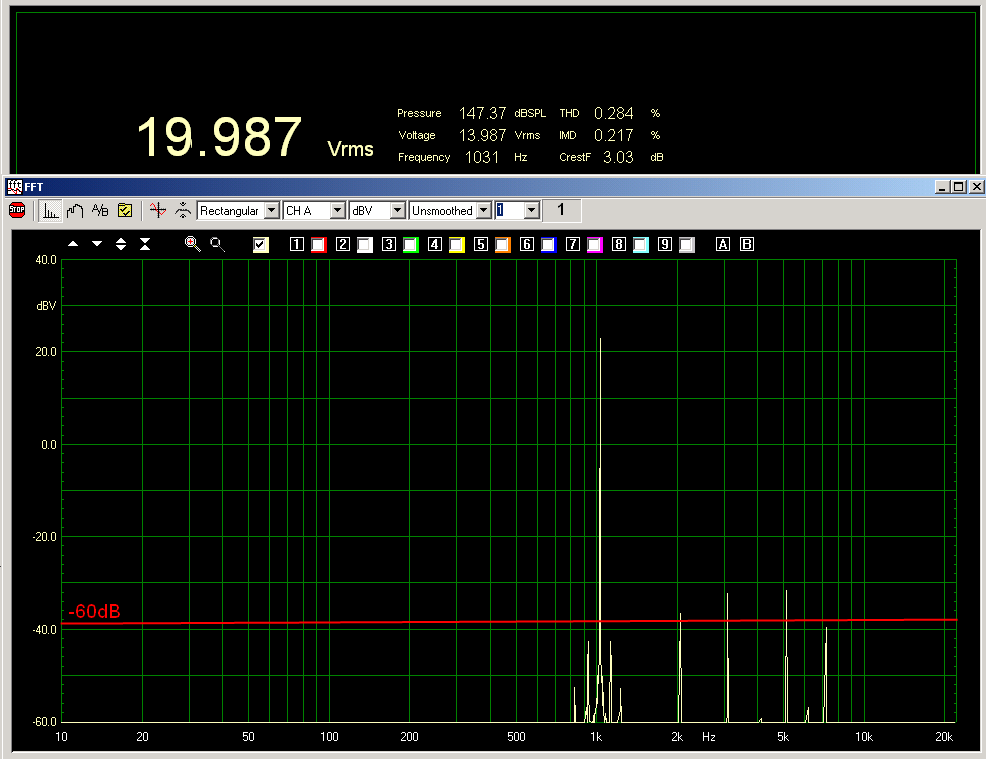This screenshot has height=759, width=986.
Task: Click the averages counter display showing 1
Action: click(x=561, y=210)
